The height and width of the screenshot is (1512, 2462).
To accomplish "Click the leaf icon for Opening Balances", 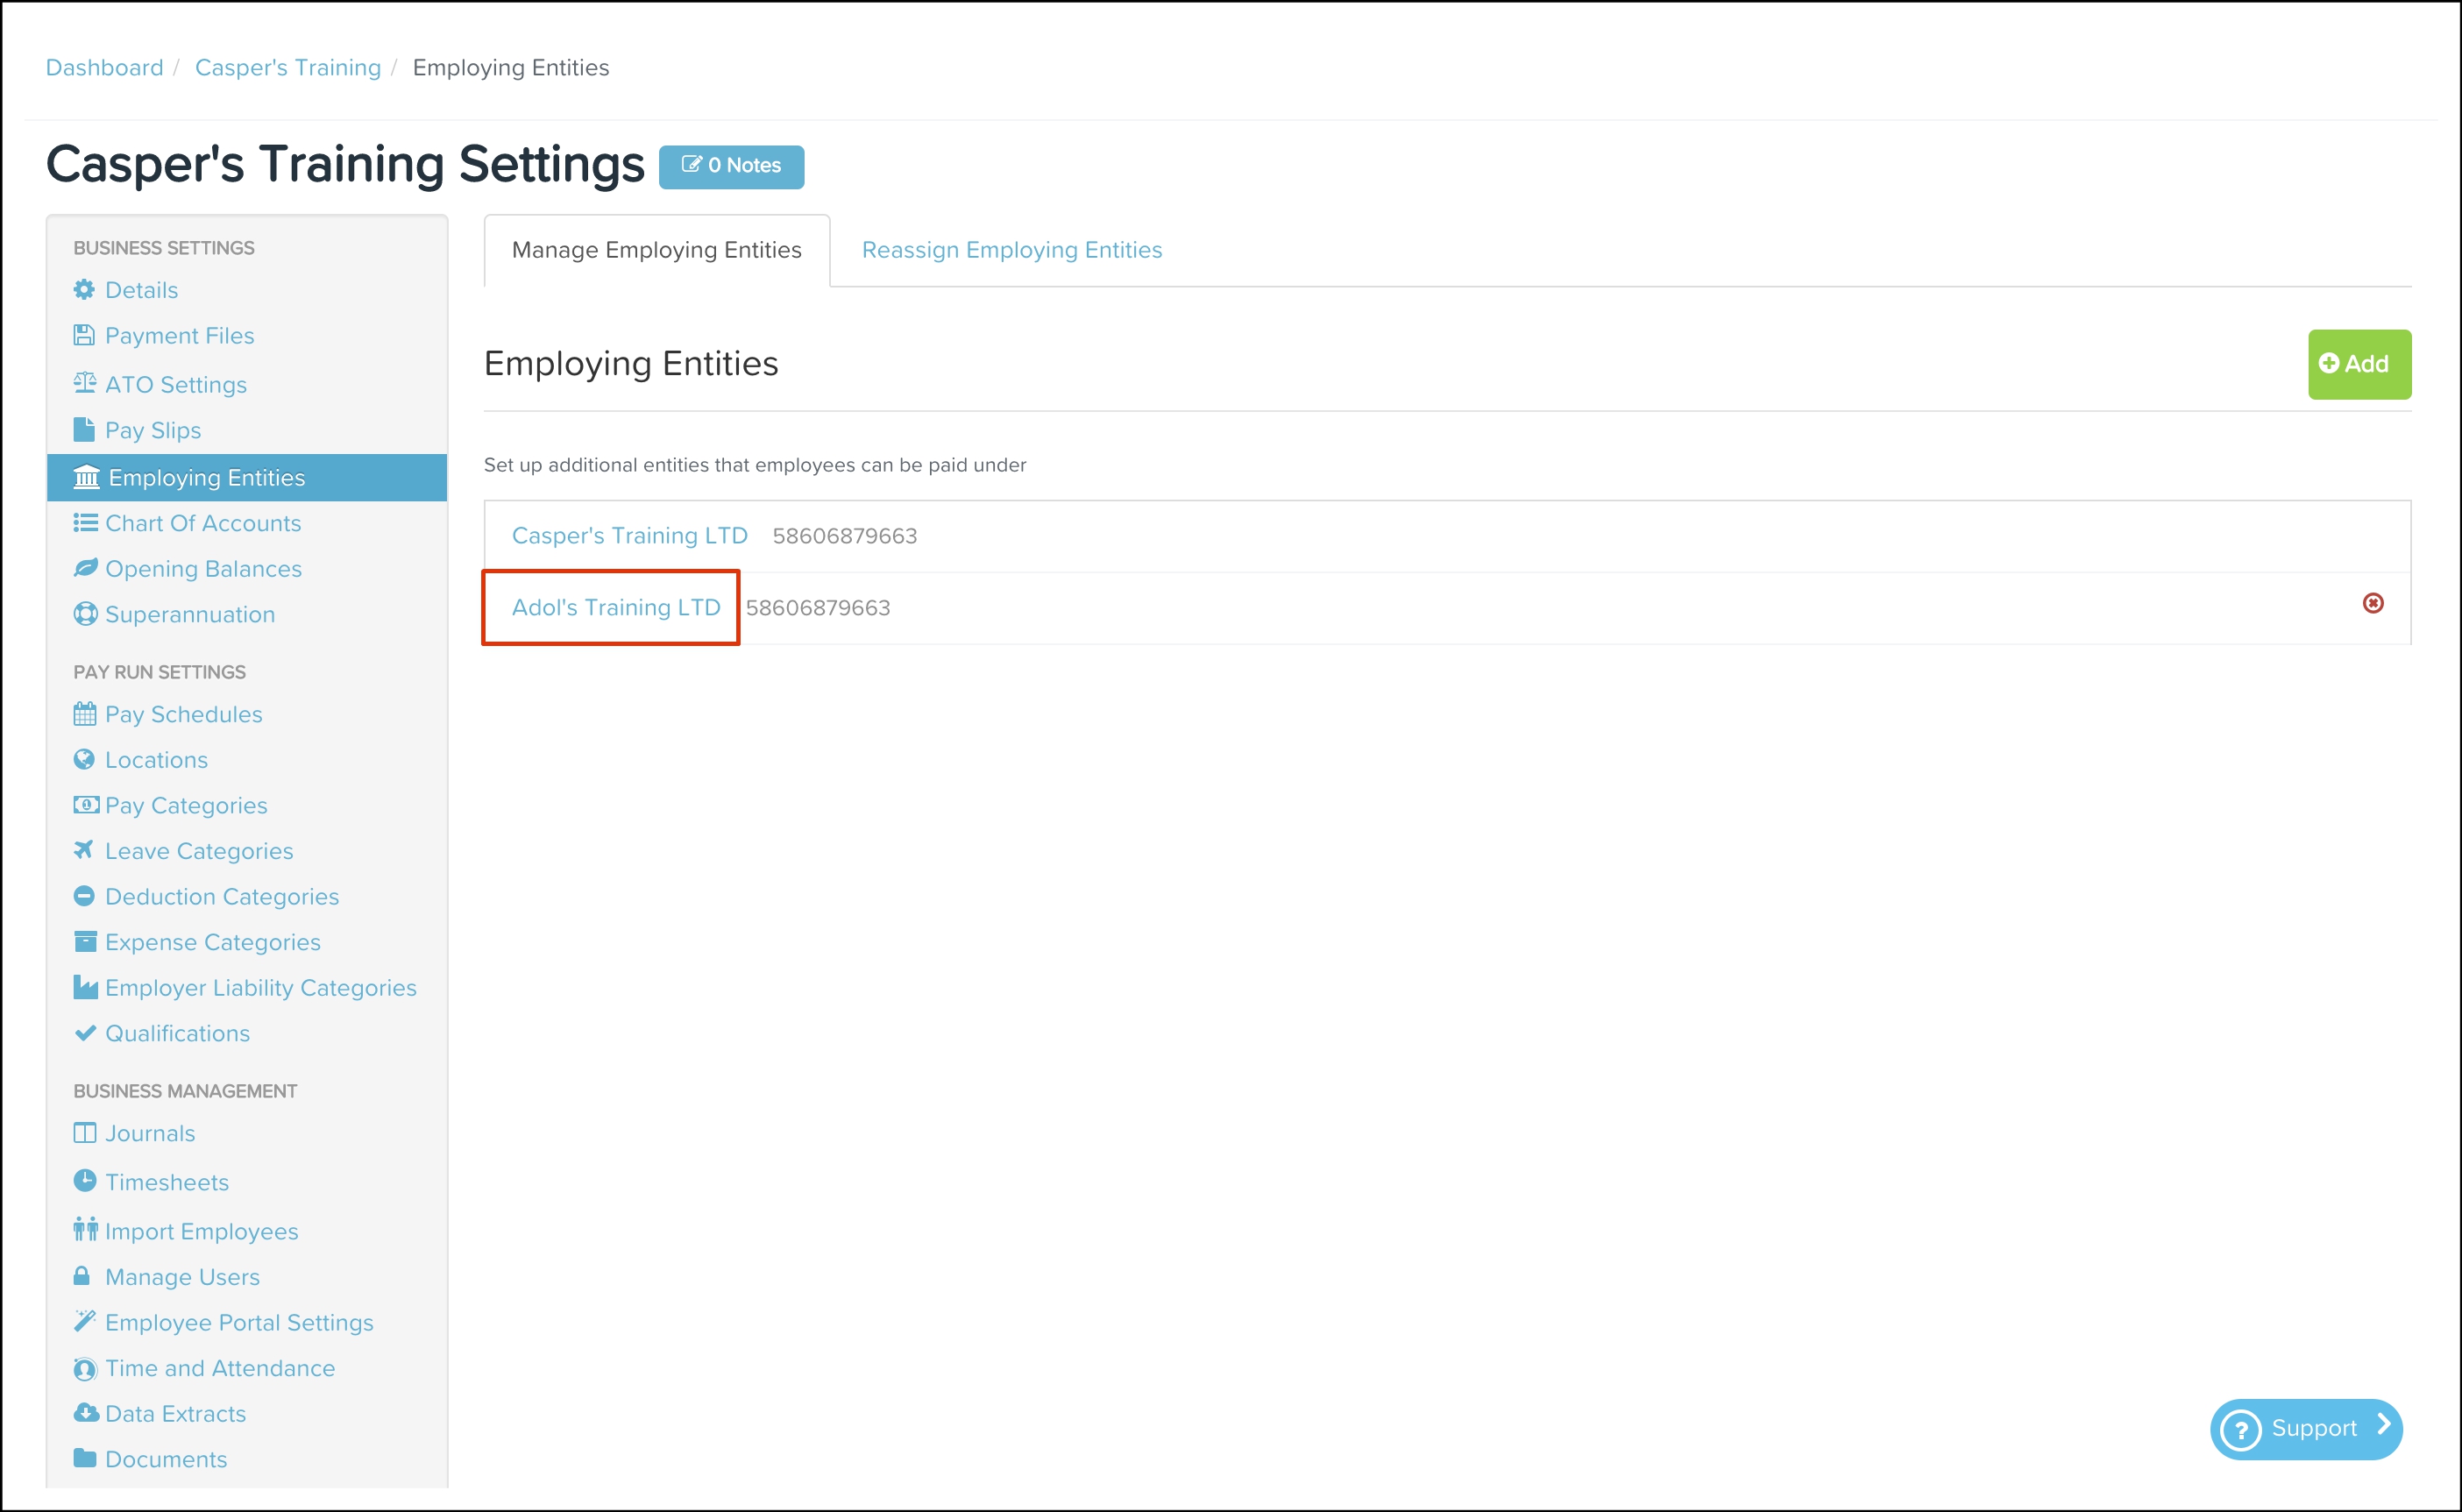I will pos(85,568).
